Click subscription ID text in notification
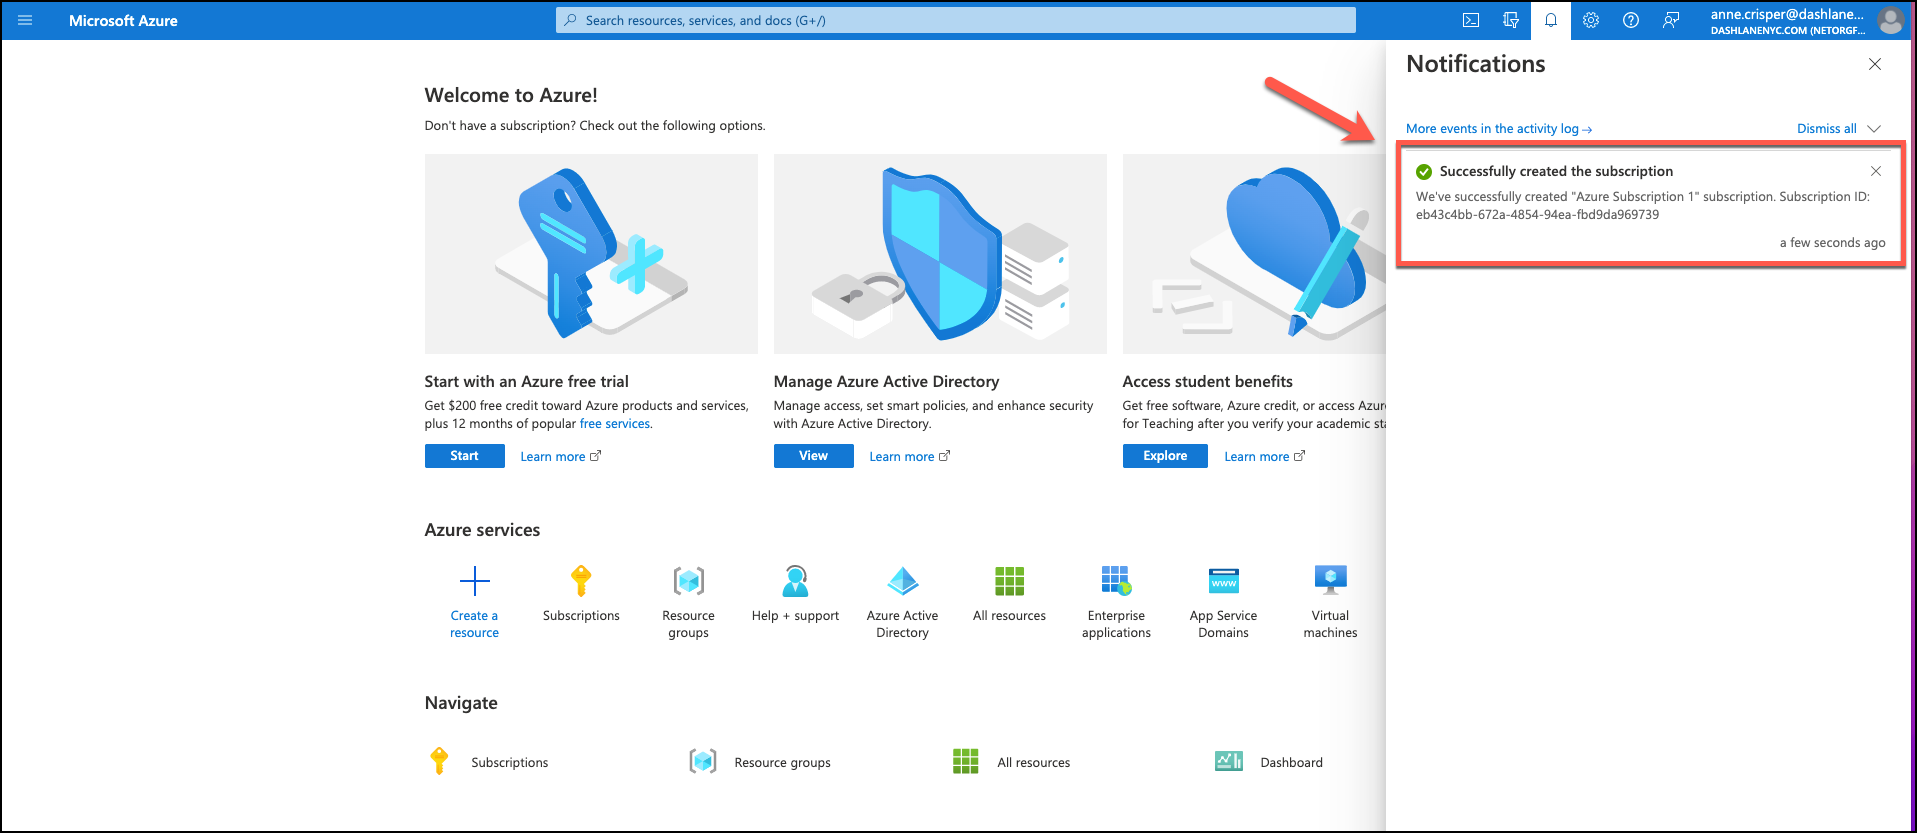Viewport: 1917px width, 833px height. click(x=1537, y=215)
